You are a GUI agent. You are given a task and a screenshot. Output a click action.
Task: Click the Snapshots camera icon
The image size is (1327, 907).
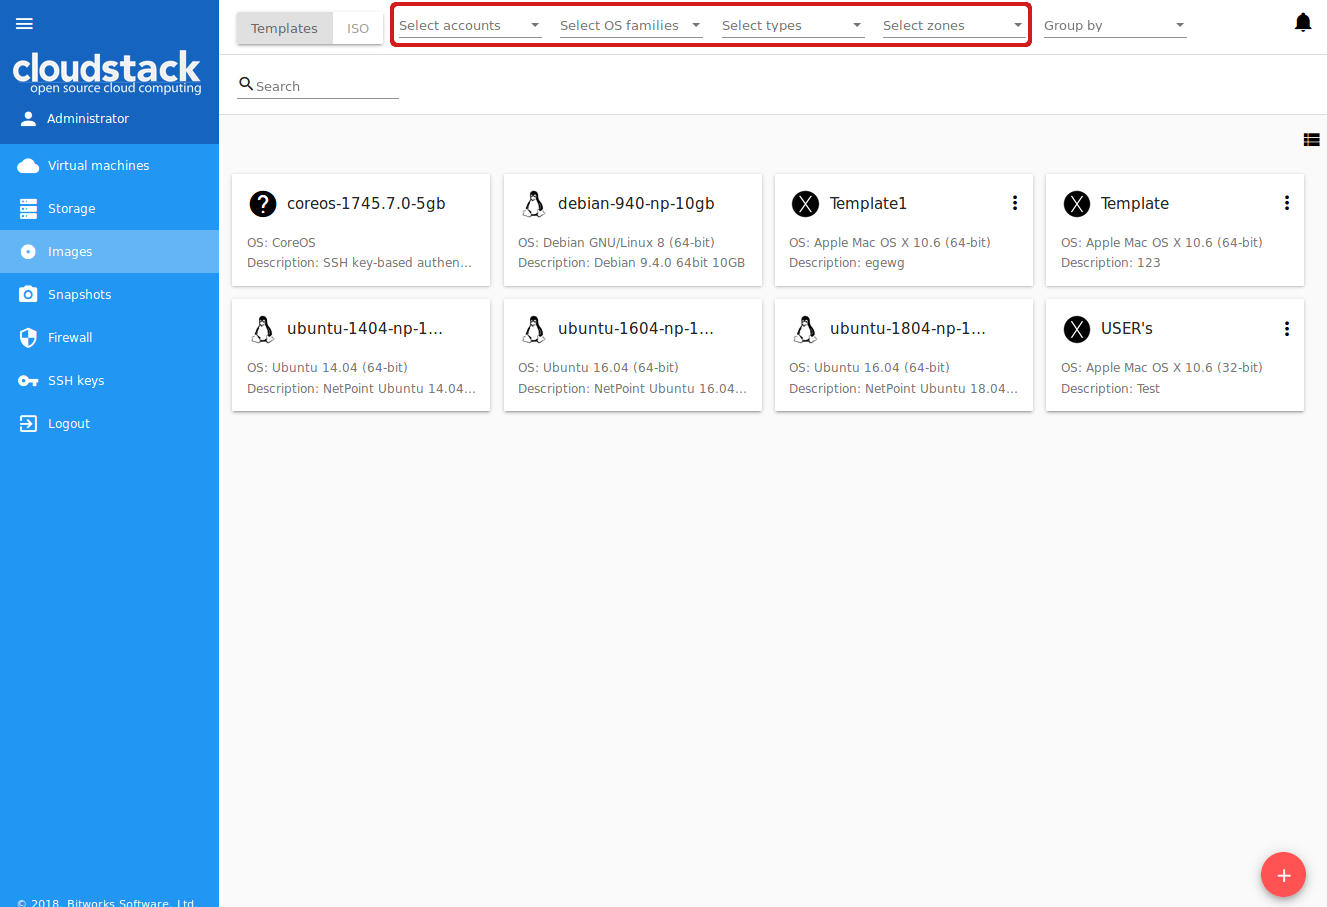tap(28, 294)
